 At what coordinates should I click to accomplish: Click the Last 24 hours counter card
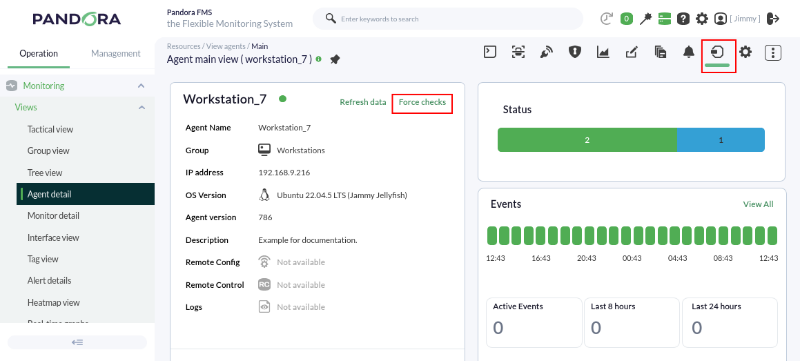tap(730, 322)
